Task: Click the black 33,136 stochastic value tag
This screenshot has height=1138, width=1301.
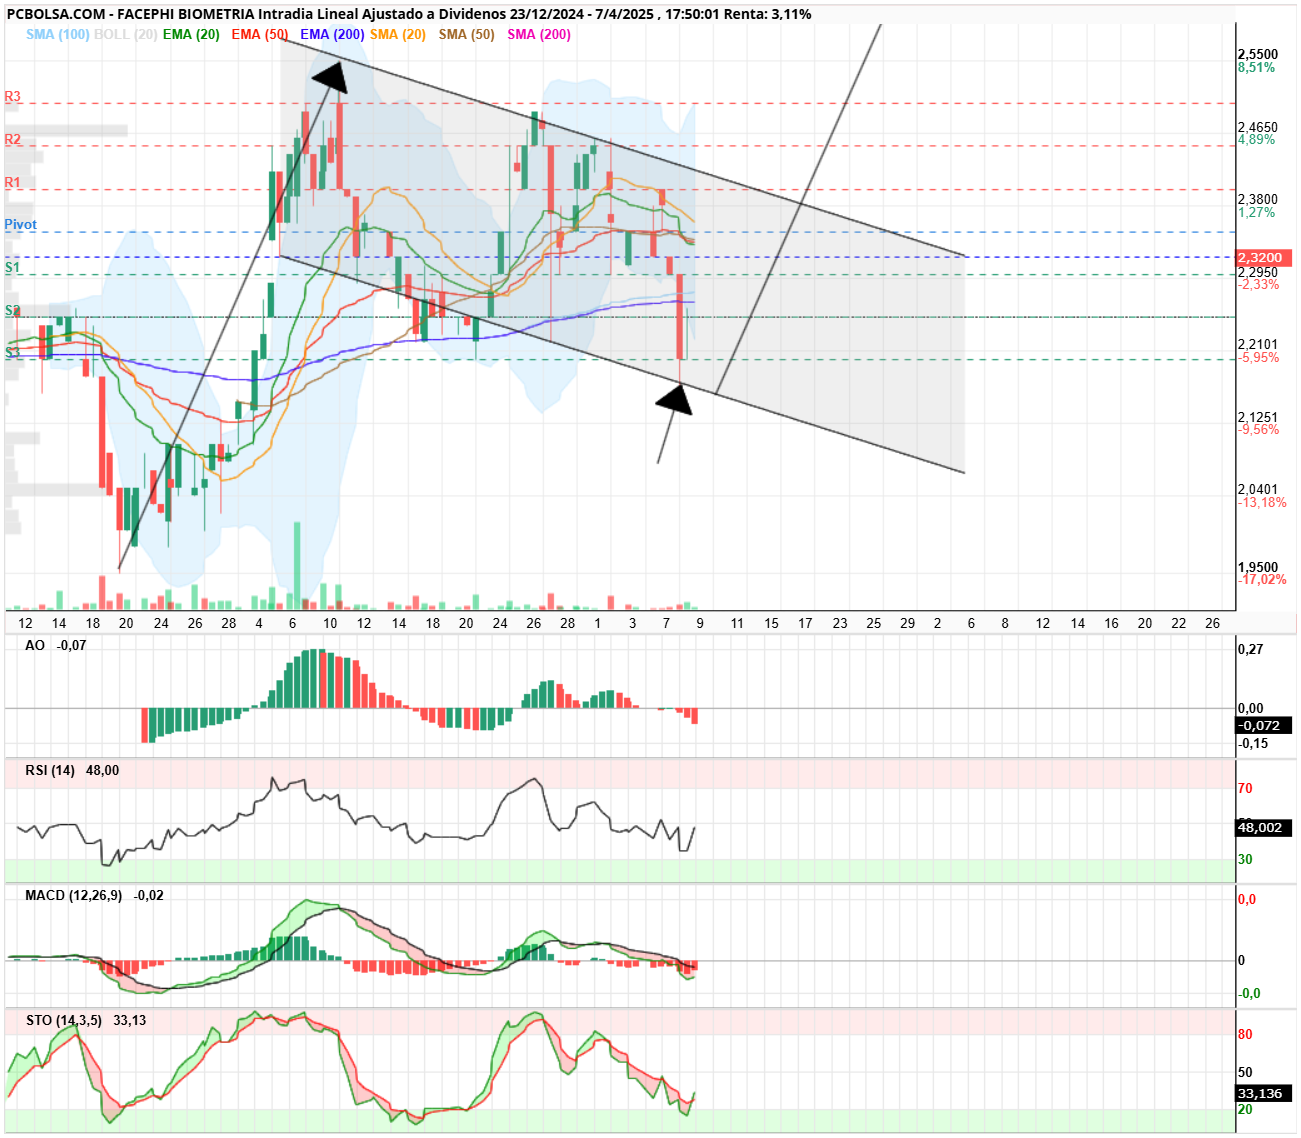Action: pos(1264,1093)
